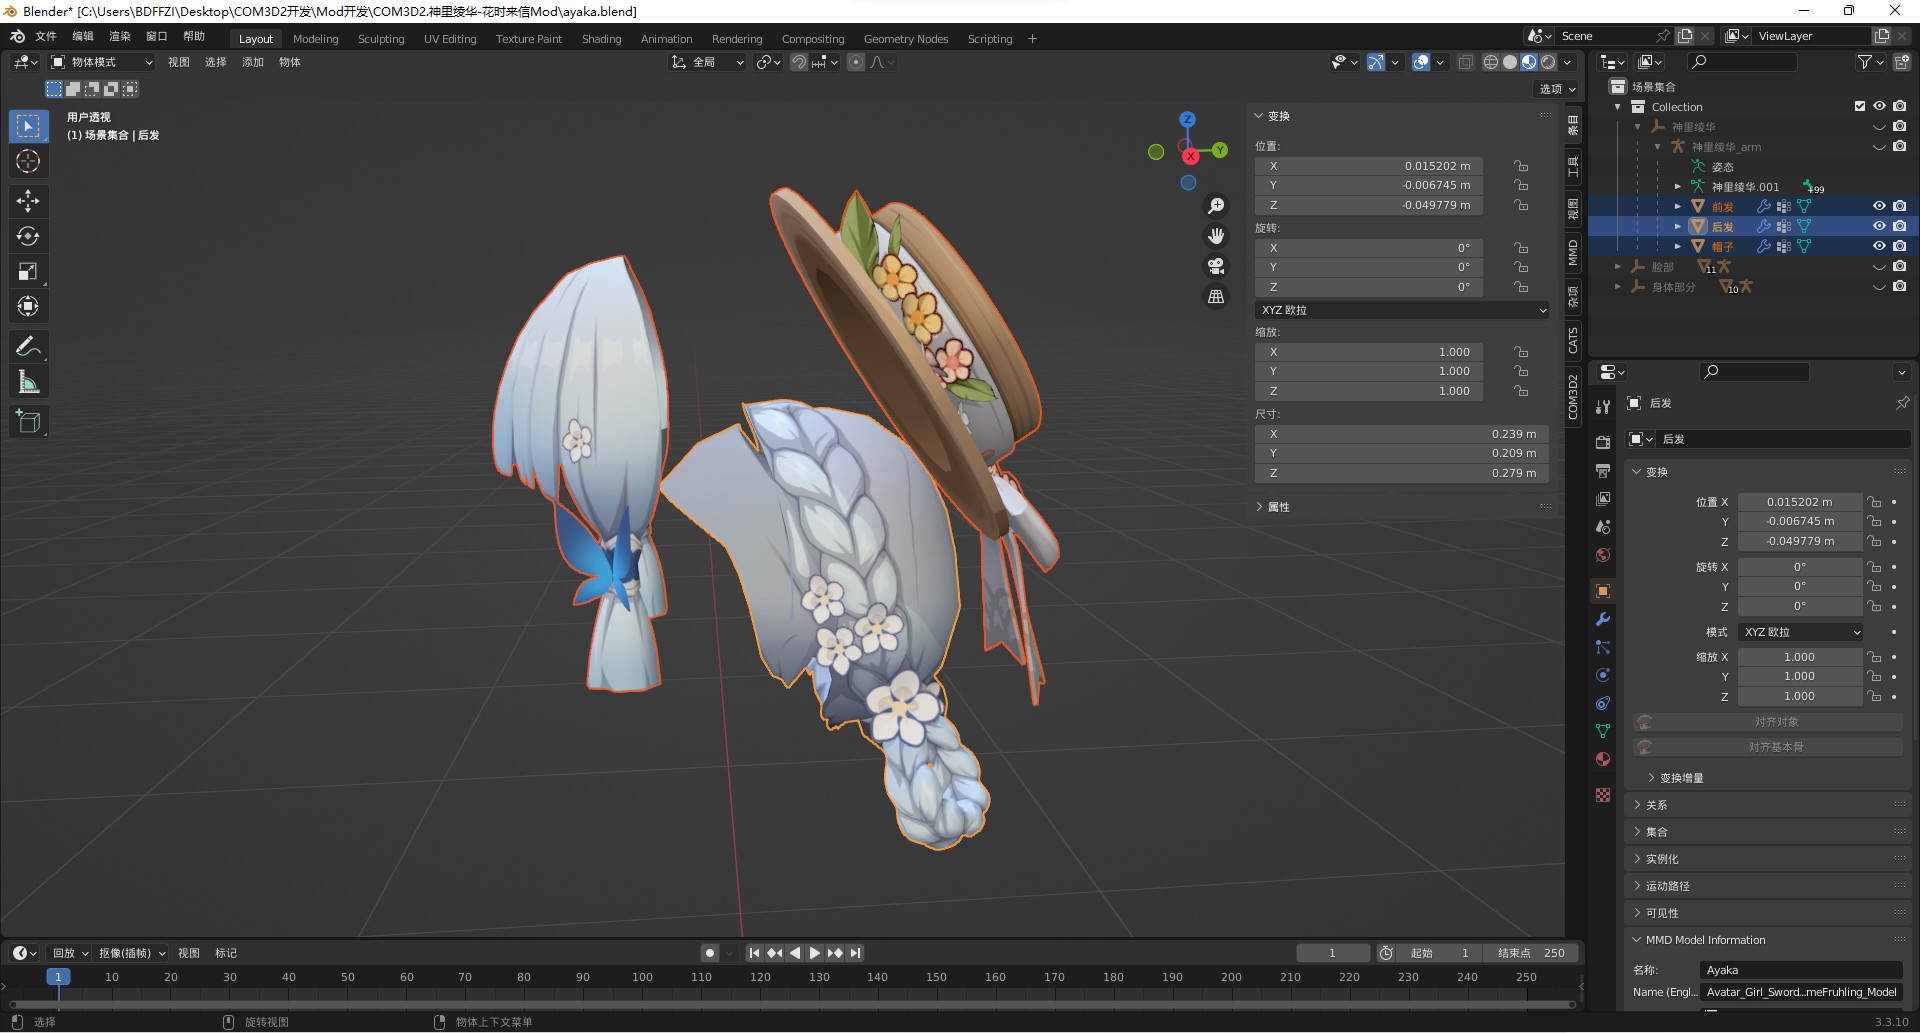1920x1033 pixels.
Task: Open XYZ 欧拉 rotation mode dropdown in sidebar
Action: coord(1402,310)
